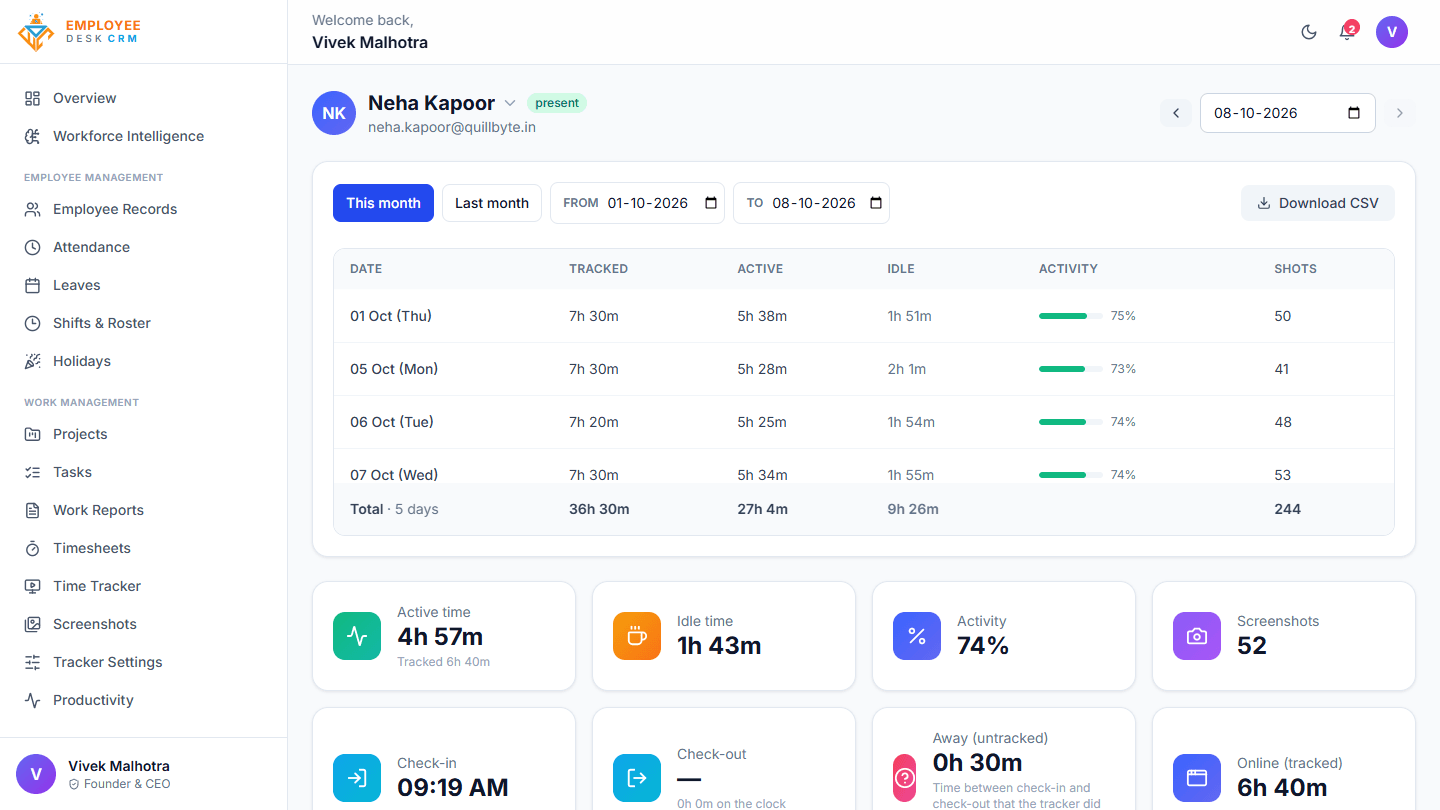Click the Active time pulse icon

(x=357, y=636)
